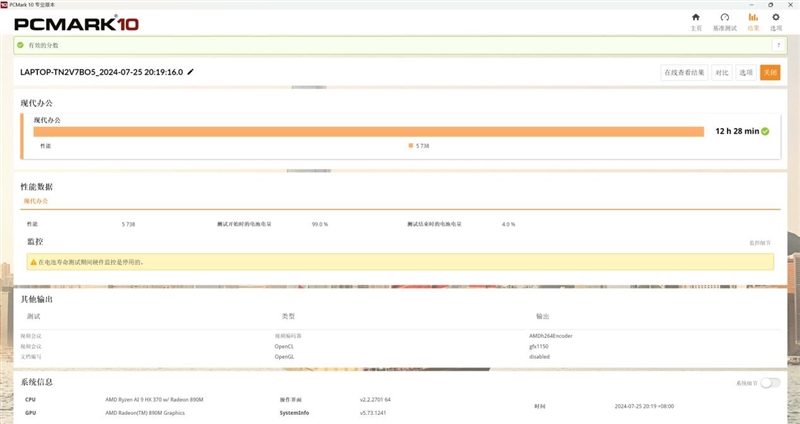Click the 性能数据 section heading
Viewport: 800px width, 424px height.
[x=36, y=187]
